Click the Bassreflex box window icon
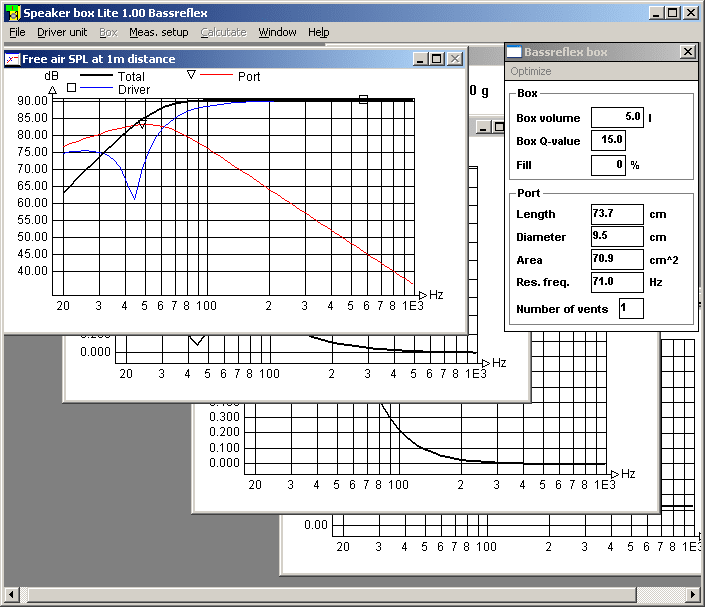Screen dimensions: 705x607 tap(514, 52)
